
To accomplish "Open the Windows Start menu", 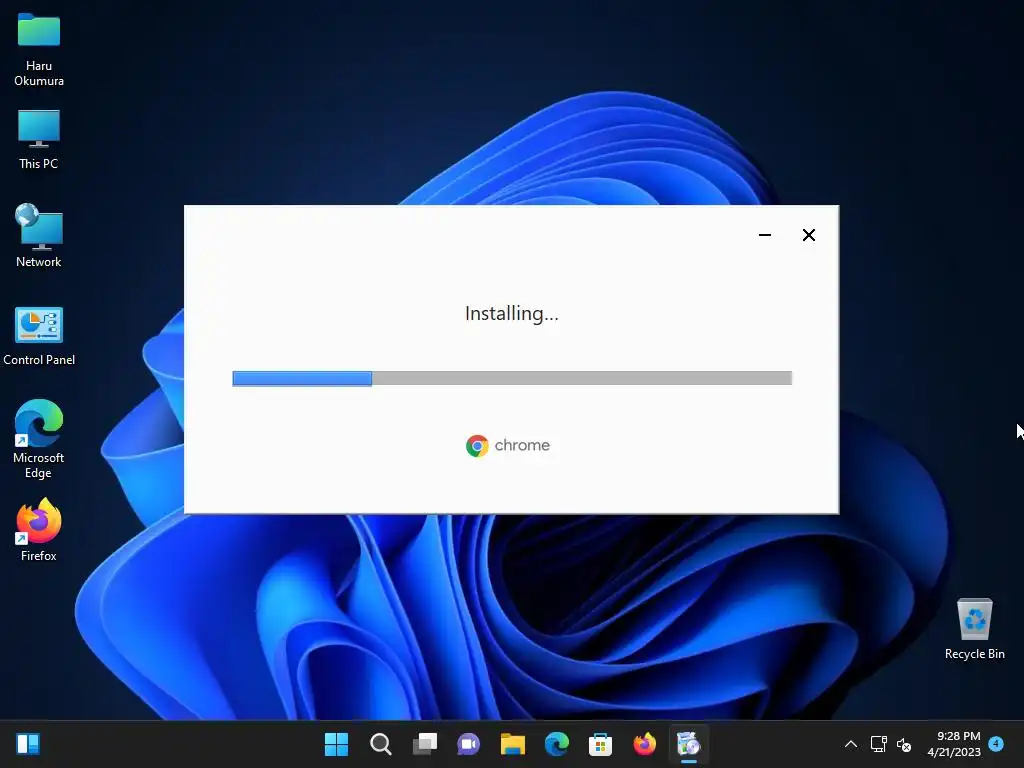I will point(336,744).
